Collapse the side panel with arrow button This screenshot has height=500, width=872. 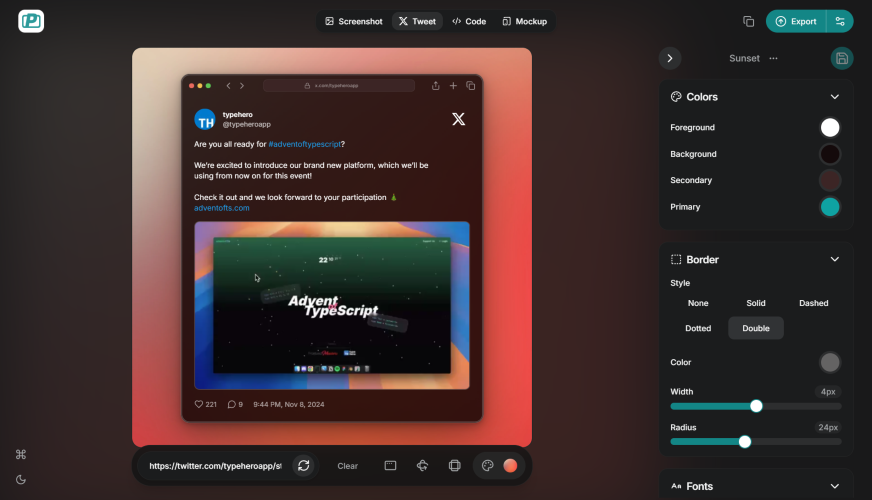coord(670,58)
